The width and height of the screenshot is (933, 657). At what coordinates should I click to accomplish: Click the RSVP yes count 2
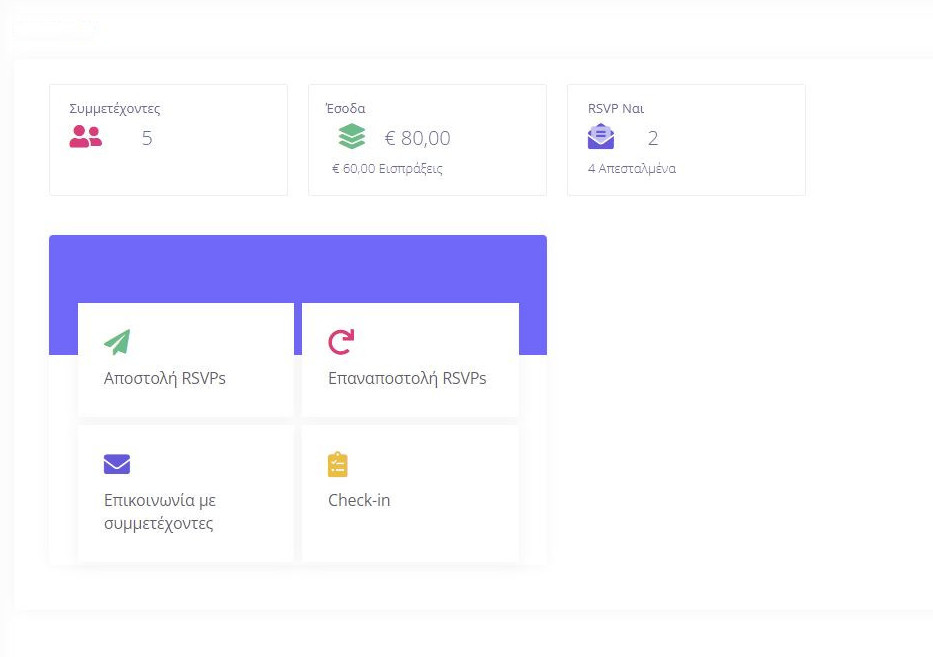[x=653, y=138]
